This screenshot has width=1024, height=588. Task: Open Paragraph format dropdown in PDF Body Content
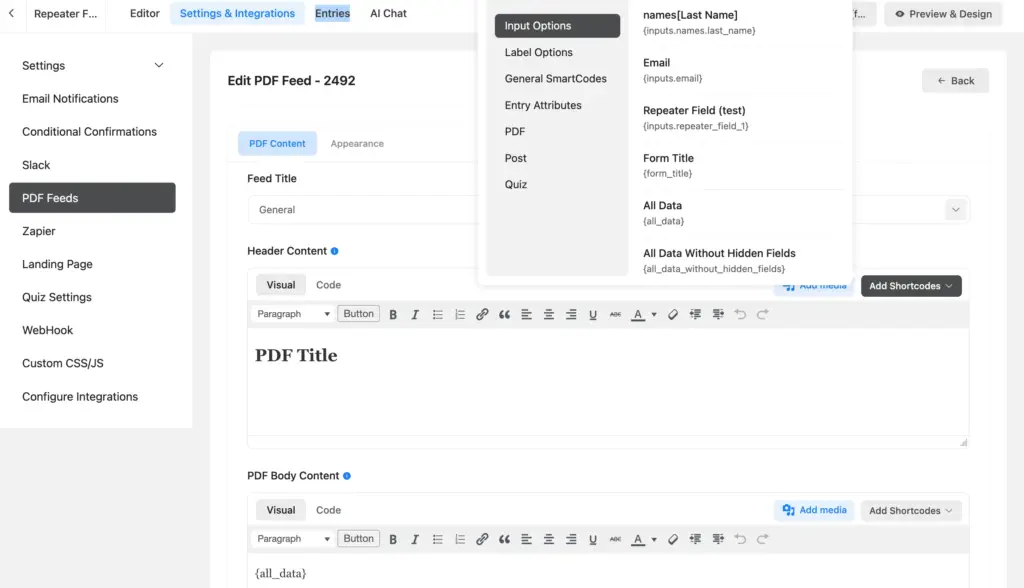(293, 539)
